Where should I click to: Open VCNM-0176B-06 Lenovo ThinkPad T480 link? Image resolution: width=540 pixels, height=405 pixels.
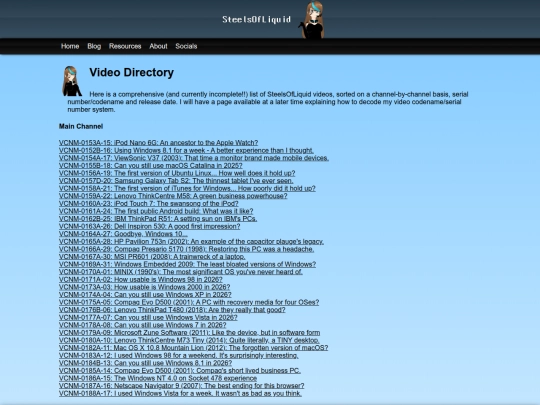point(172,310)
